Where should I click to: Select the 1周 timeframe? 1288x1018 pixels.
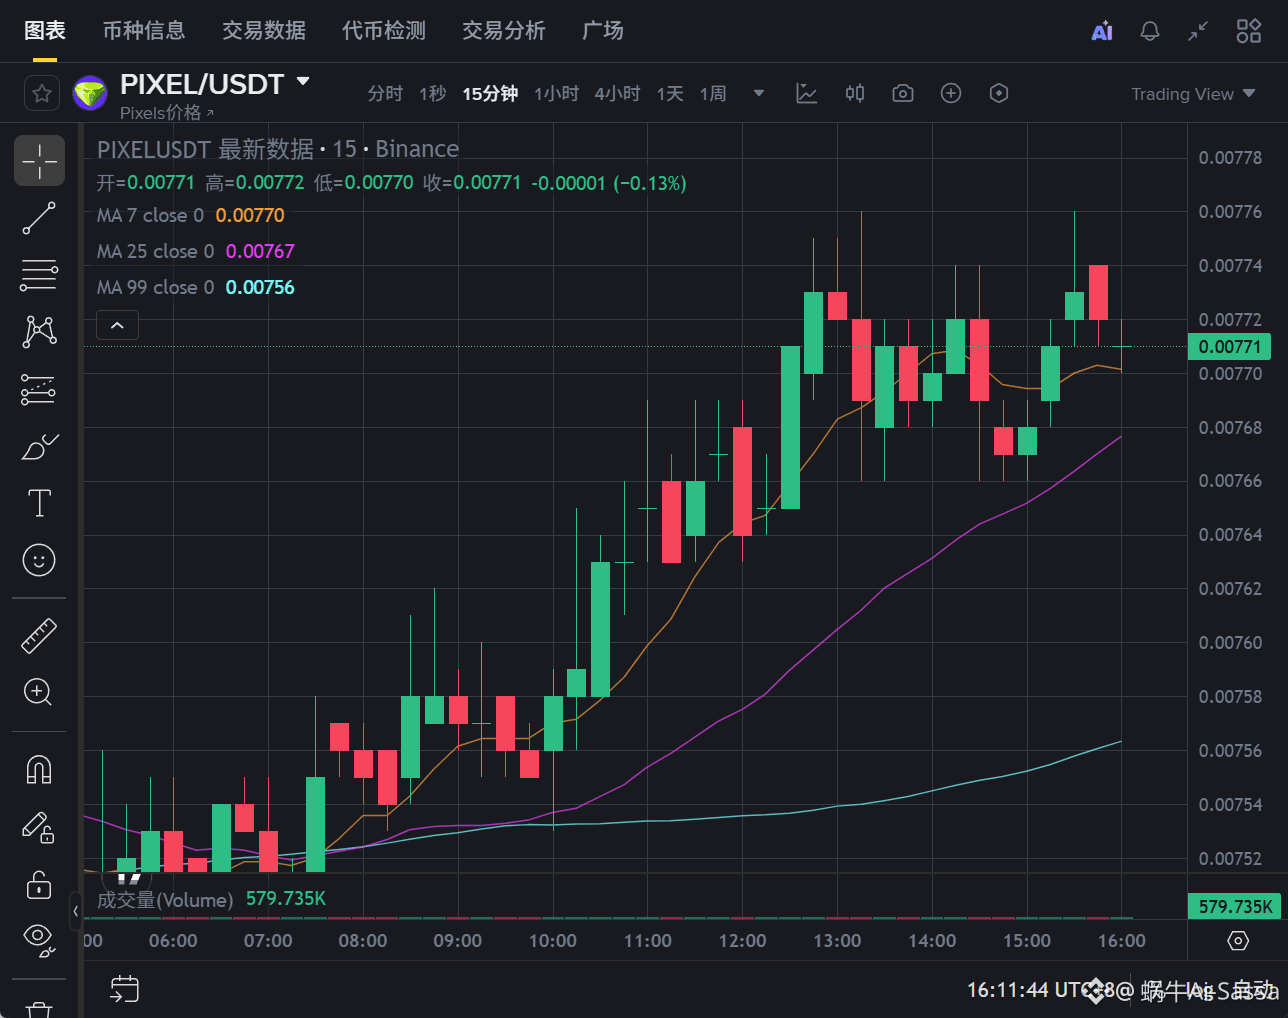click(x=713, y=94)
